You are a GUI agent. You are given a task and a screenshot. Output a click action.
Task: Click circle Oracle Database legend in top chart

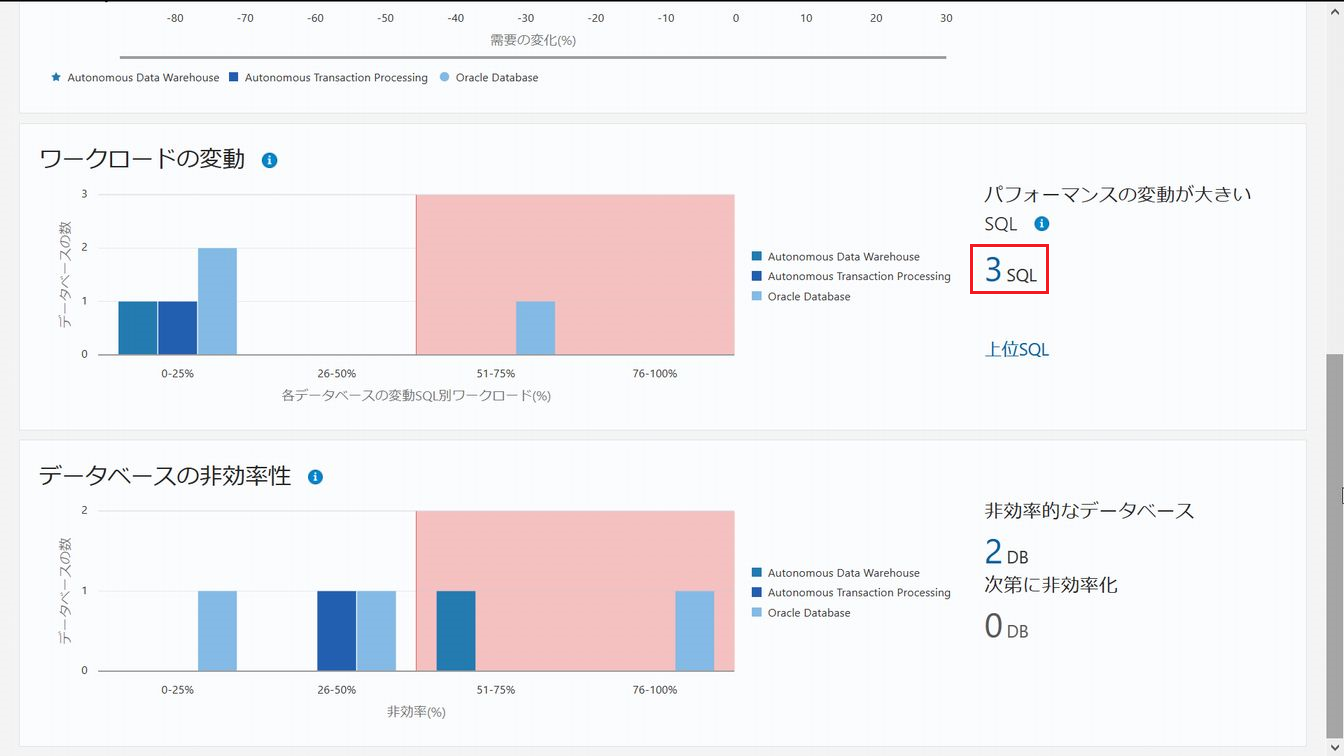489,77
